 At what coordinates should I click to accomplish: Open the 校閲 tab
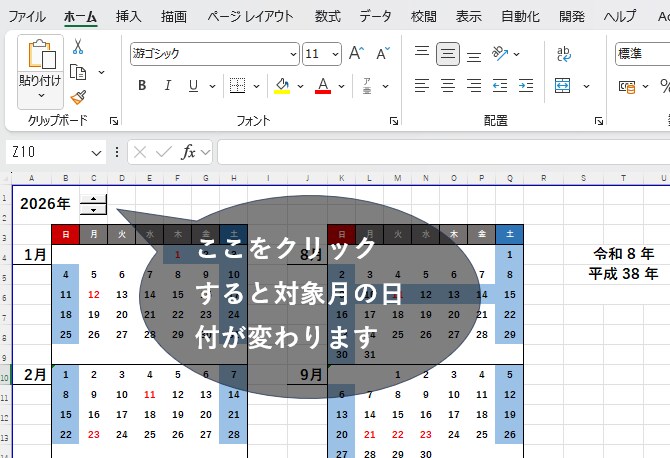pyautogui.click(x=423, y=17)
